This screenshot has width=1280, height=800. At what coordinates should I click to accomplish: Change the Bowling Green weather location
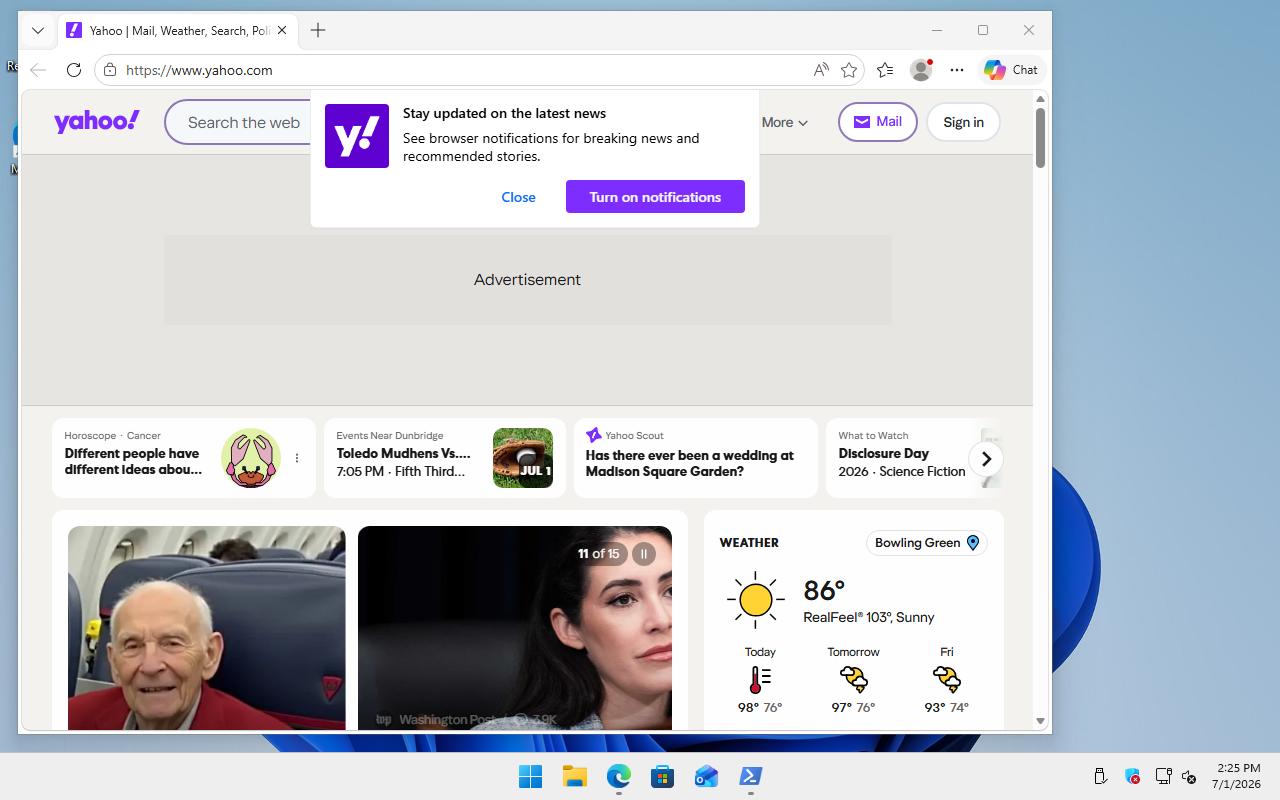[926, 543]
